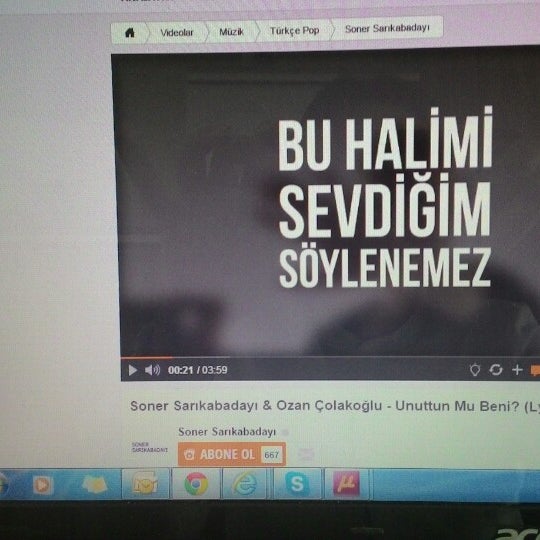Open mail envelope taskbar icon
This screenshot has height=540, width=540.
pos(145,484)
